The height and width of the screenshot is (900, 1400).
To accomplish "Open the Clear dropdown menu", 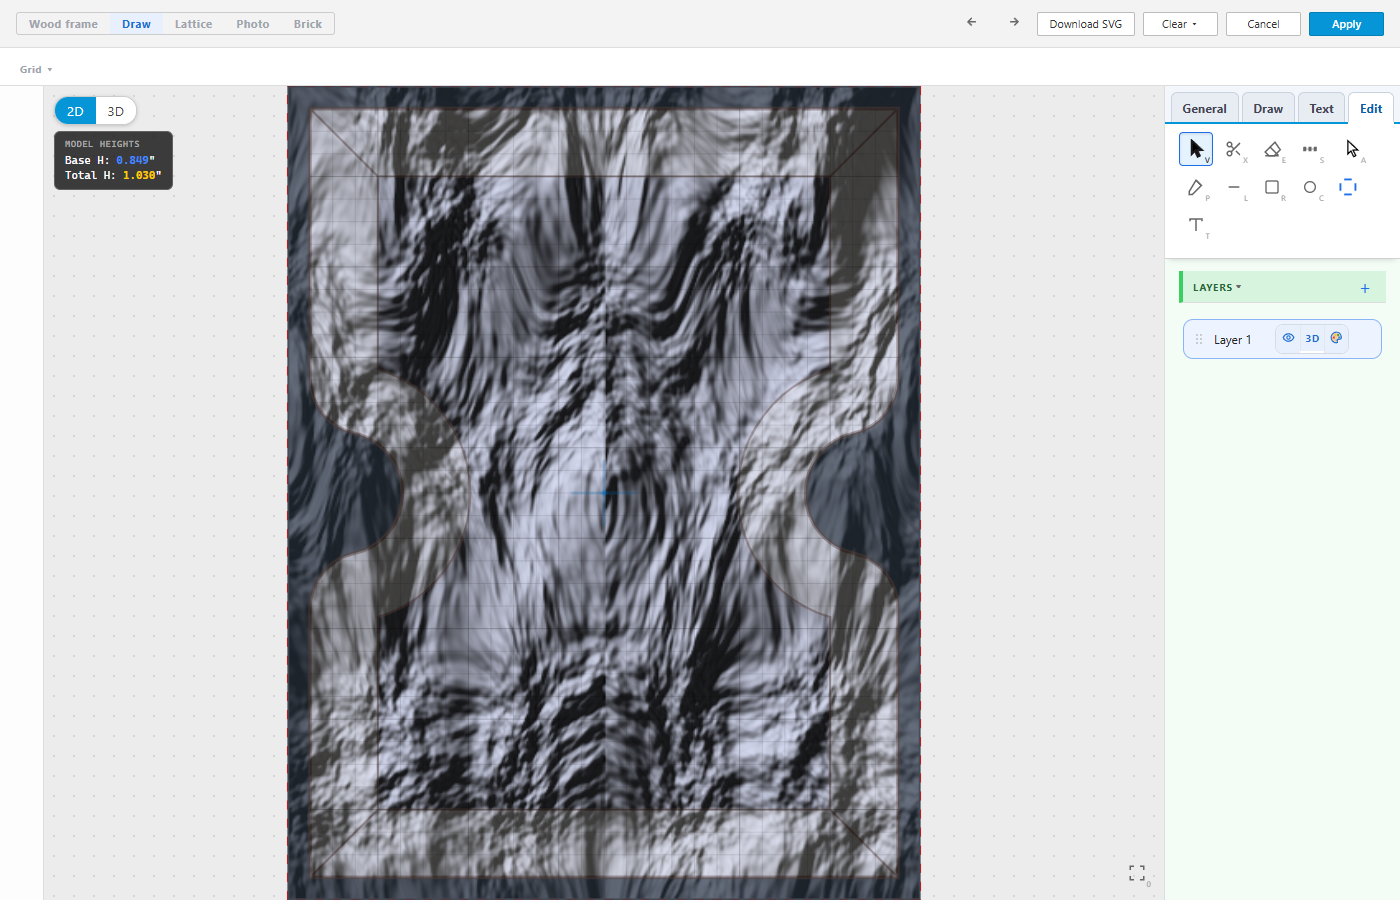I will [1180, 24].
